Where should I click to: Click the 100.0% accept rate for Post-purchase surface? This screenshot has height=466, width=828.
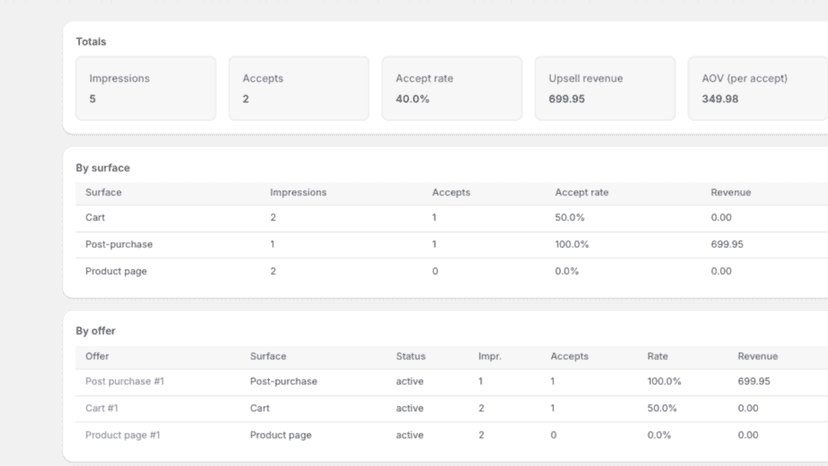coord(571,244)
